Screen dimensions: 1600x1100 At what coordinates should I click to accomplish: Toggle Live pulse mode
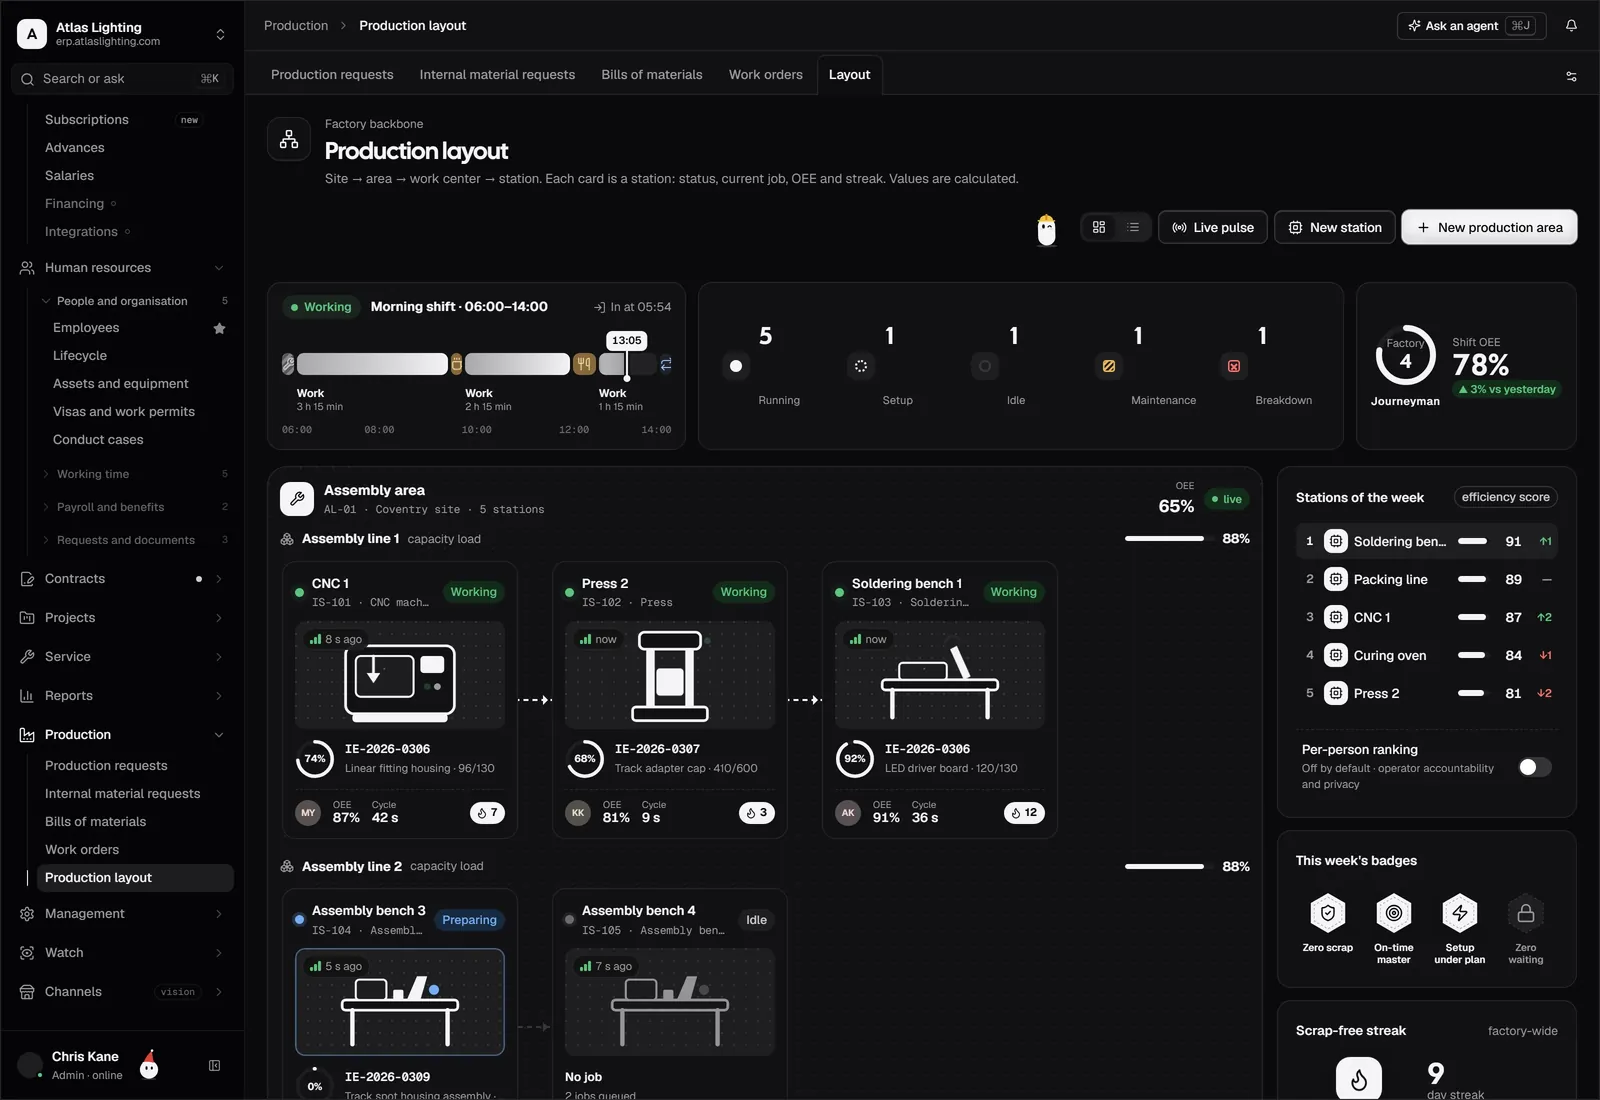click(x=1213, y=227)
